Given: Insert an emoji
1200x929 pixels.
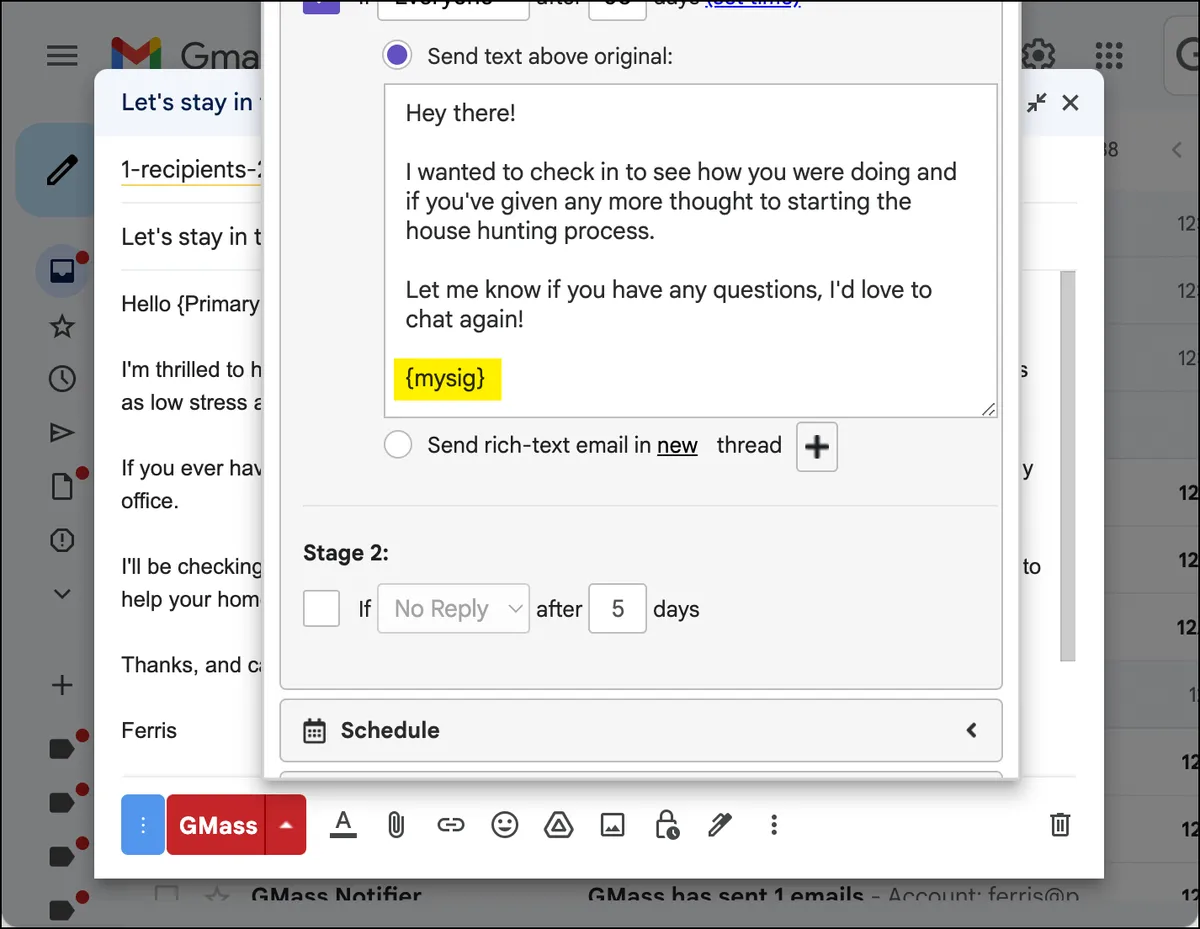Looking at the screenshot, I should [505, 825].
